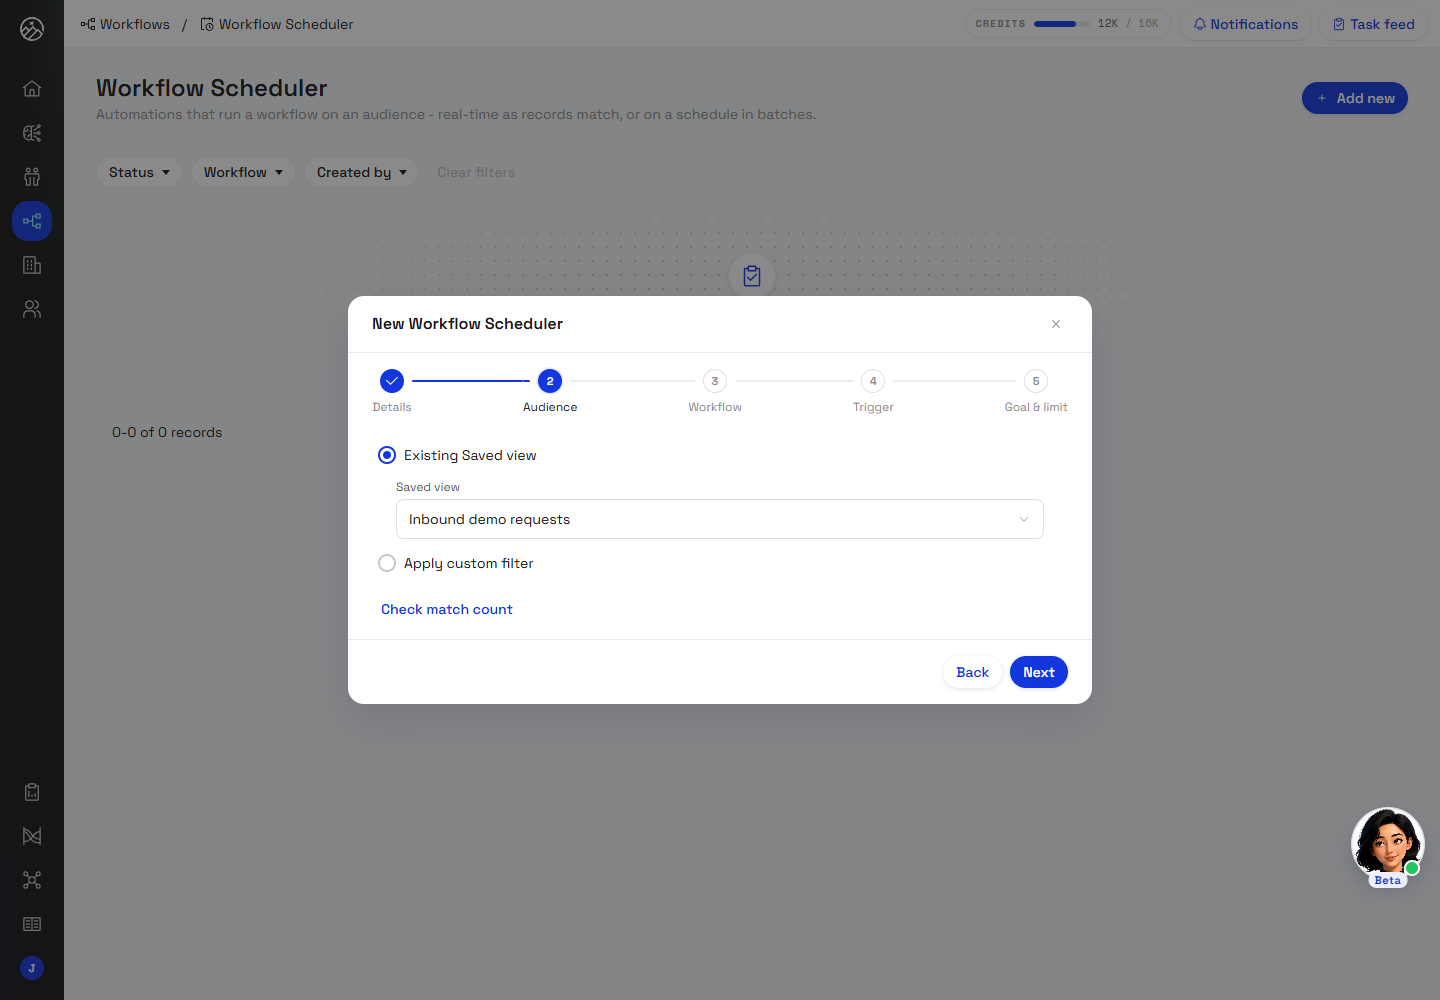Select the active Workflows sidebar icon
This screenshot has width=1440, height=1000.
(x=32, y=221)
